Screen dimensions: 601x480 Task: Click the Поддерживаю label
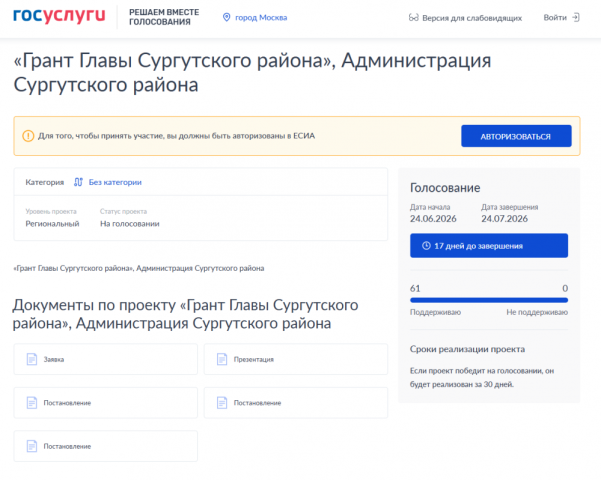coord(435,312)
